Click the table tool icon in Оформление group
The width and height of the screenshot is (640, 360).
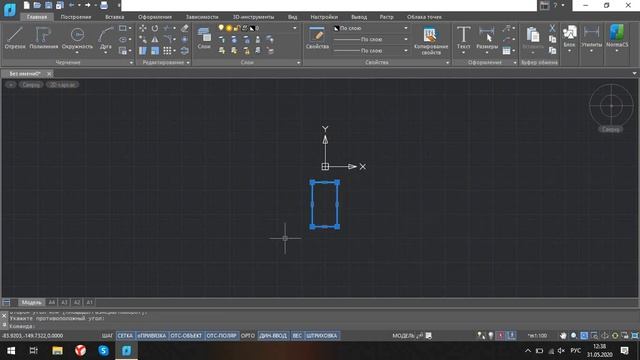507,51
